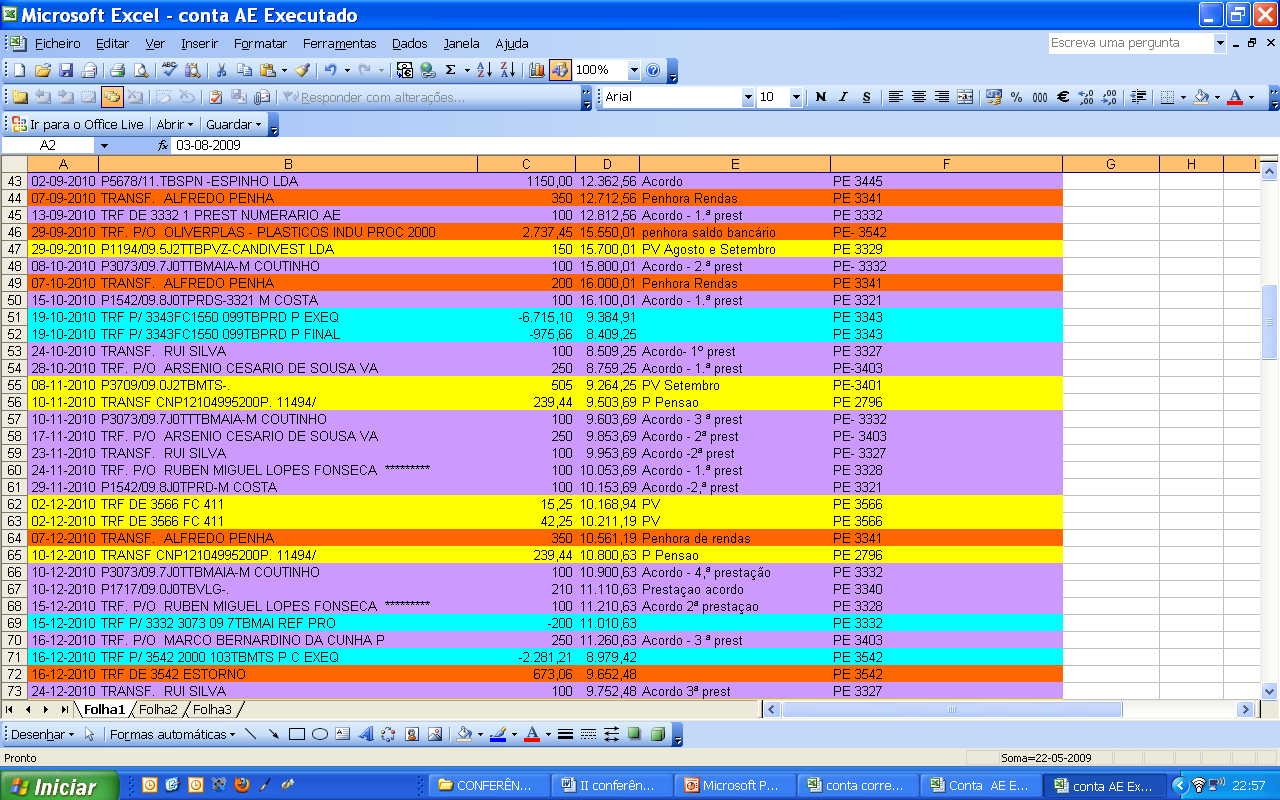Apply the red font color A
Image resolution: width=1280 pixels, height=800 pixels.
(1235, 97)
